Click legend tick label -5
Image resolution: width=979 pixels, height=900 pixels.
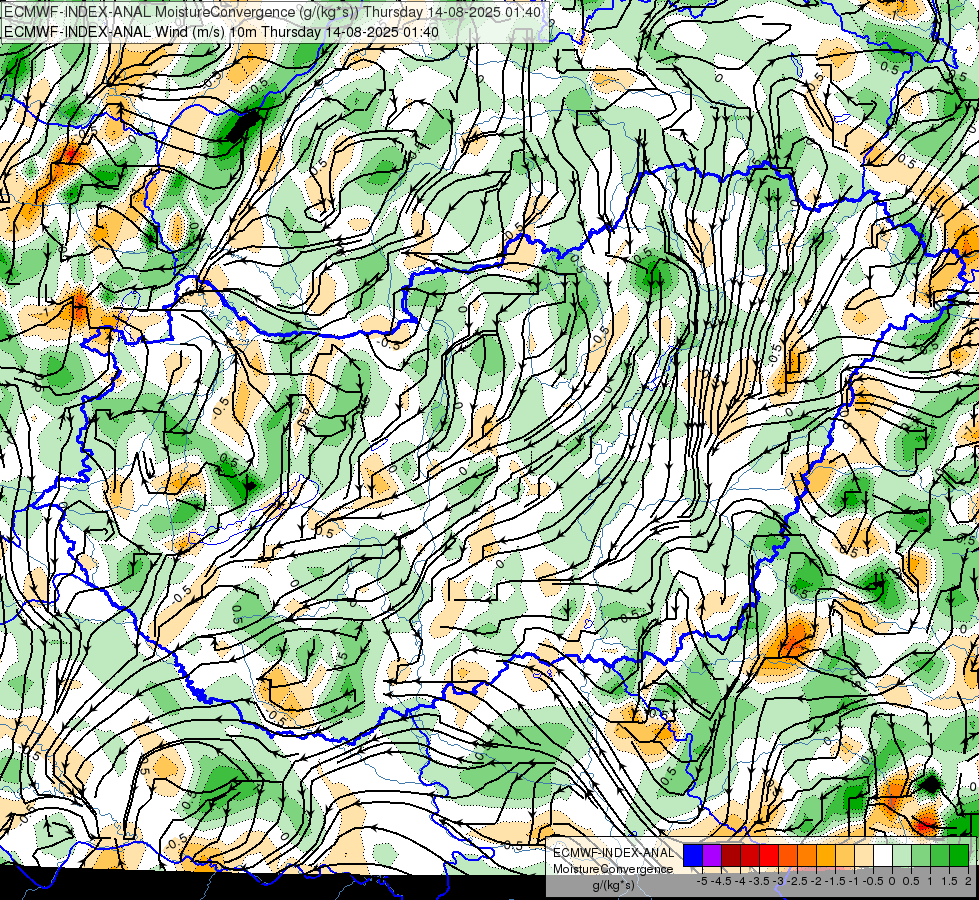click(702, 881)
